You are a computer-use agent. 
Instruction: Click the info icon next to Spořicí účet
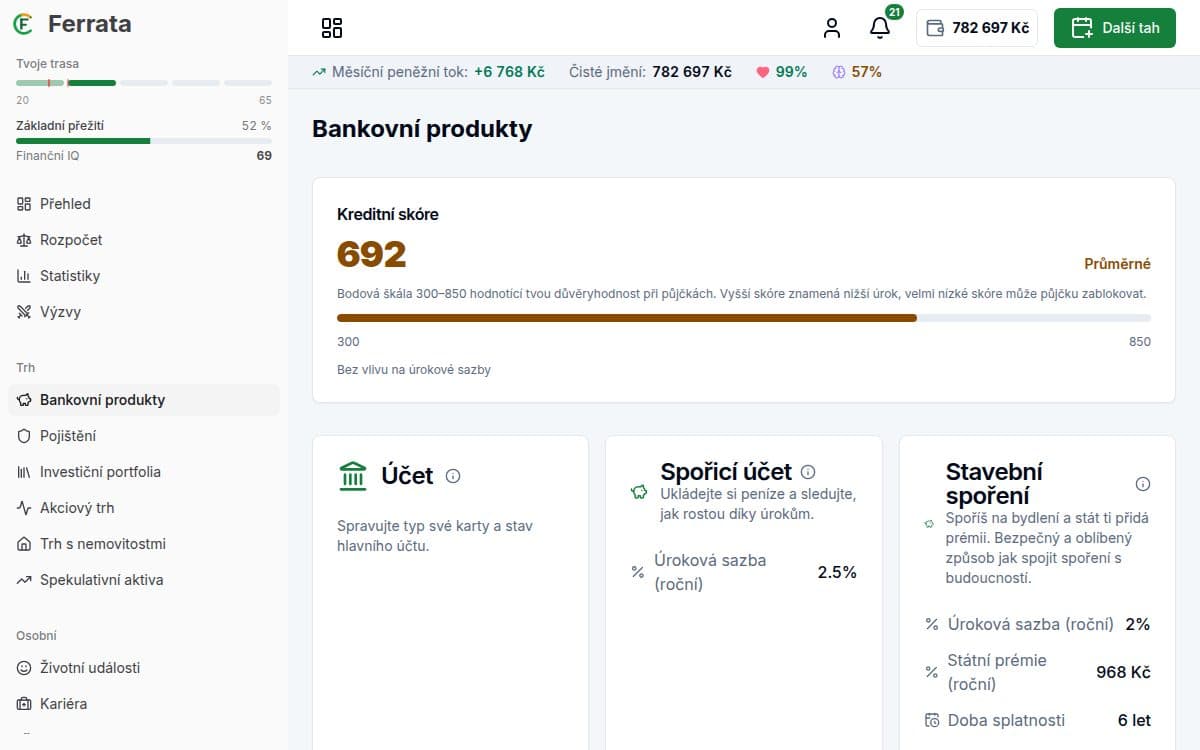point(808,472)
